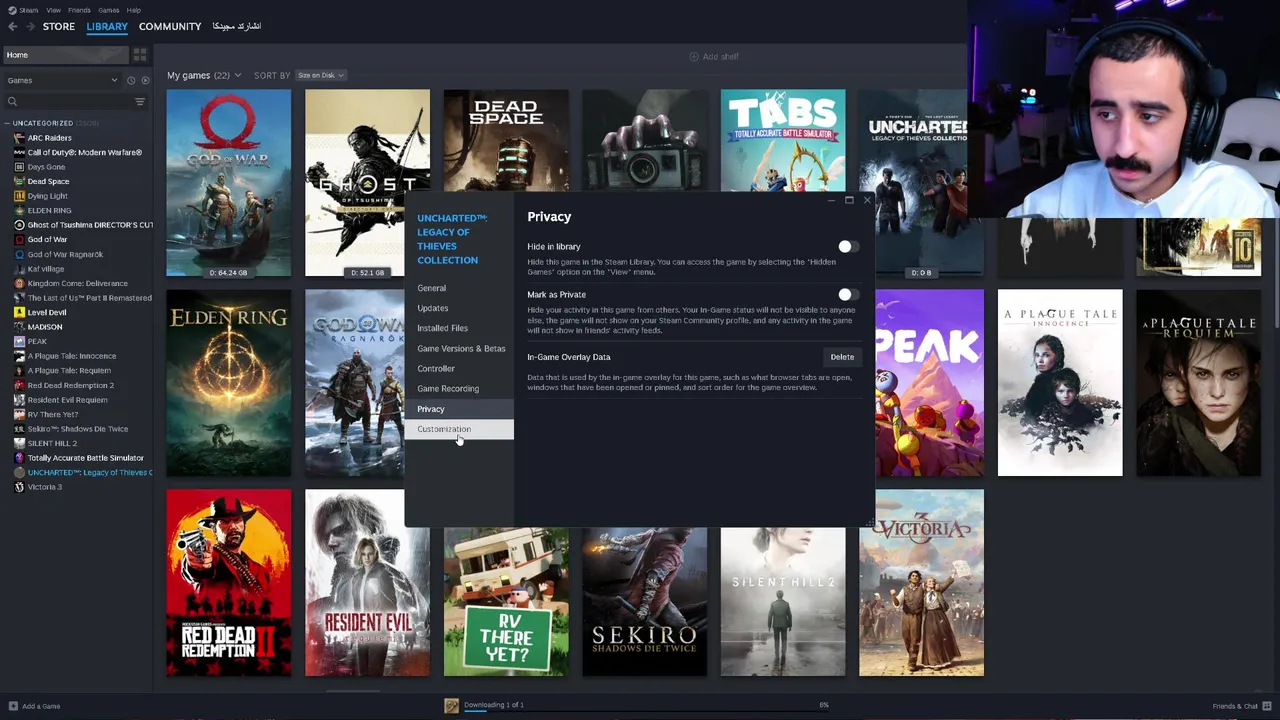Click the ready-to-play filter icon
Image resolution: width=1280 pixels, height=720 pixels.
[145, 80]
